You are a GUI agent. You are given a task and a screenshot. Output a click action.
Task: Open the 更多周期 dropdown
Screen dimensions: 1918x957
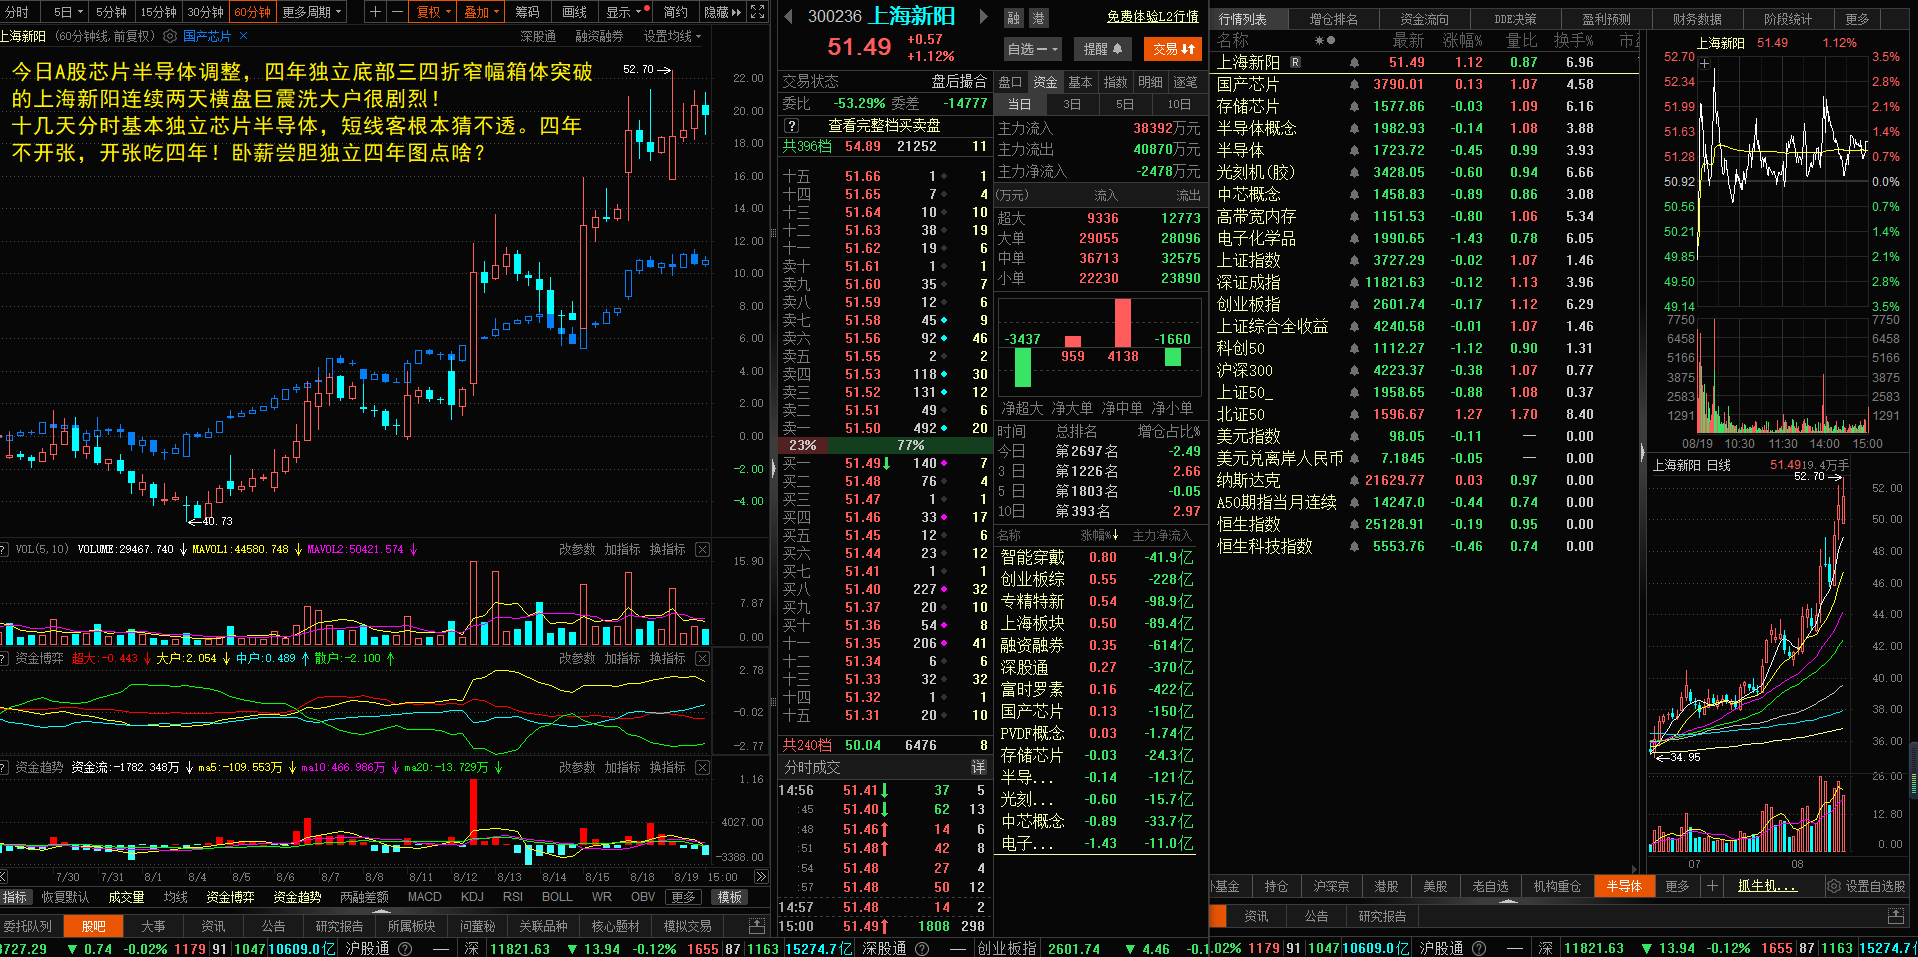(311, 12)
